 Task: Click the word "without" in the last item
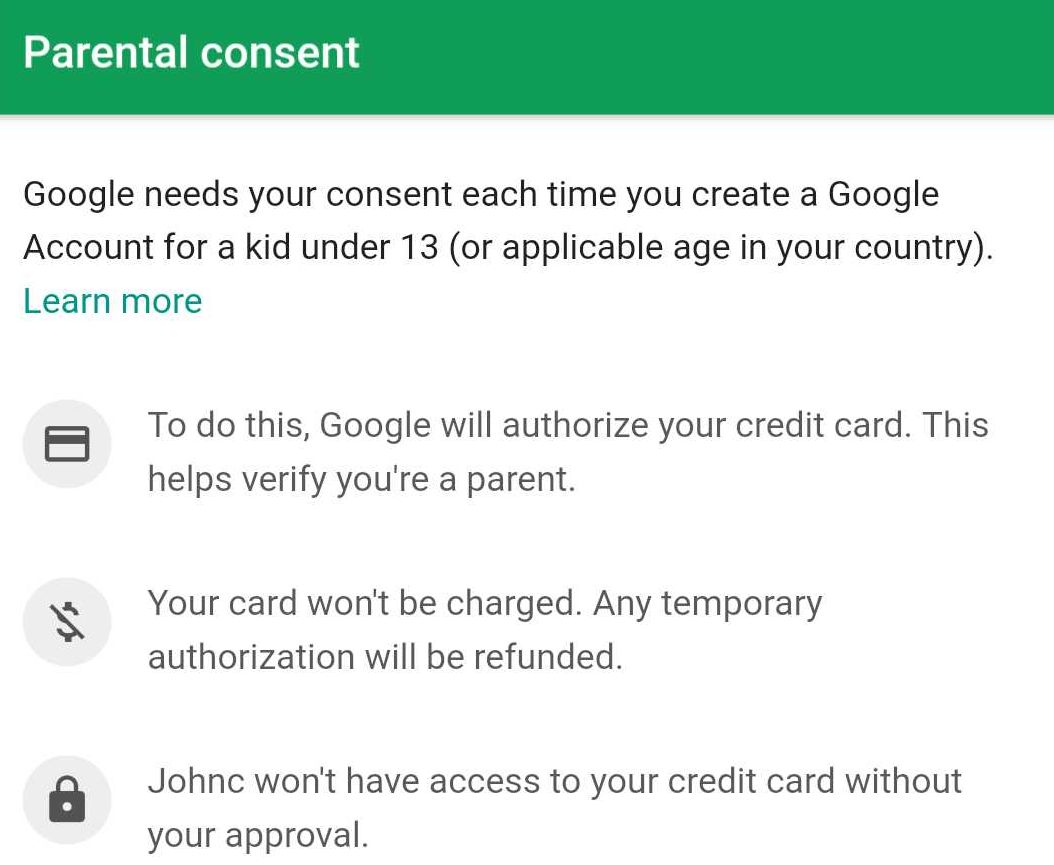(903, 781)
